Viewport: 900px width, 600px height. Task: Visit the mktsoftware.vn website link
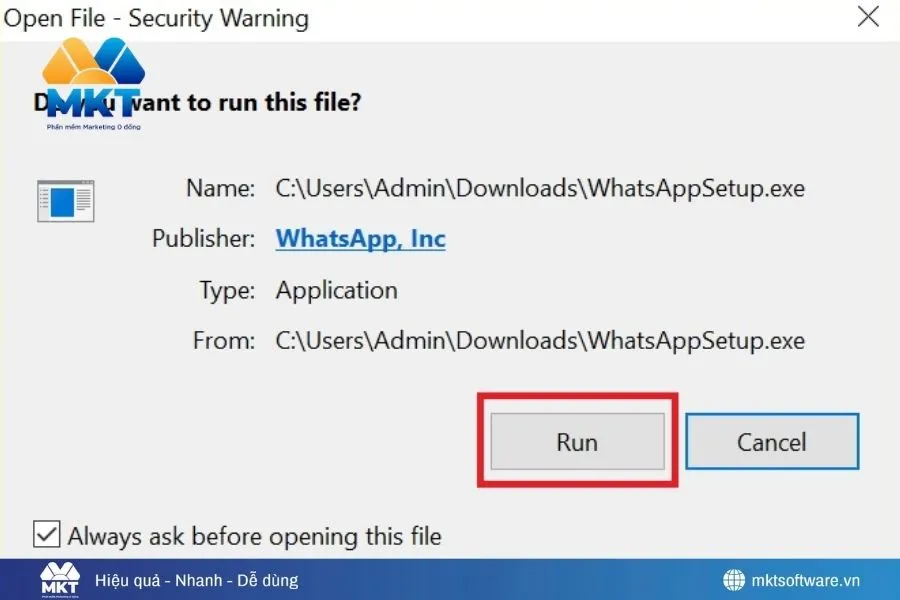click(x=805, y=579)
